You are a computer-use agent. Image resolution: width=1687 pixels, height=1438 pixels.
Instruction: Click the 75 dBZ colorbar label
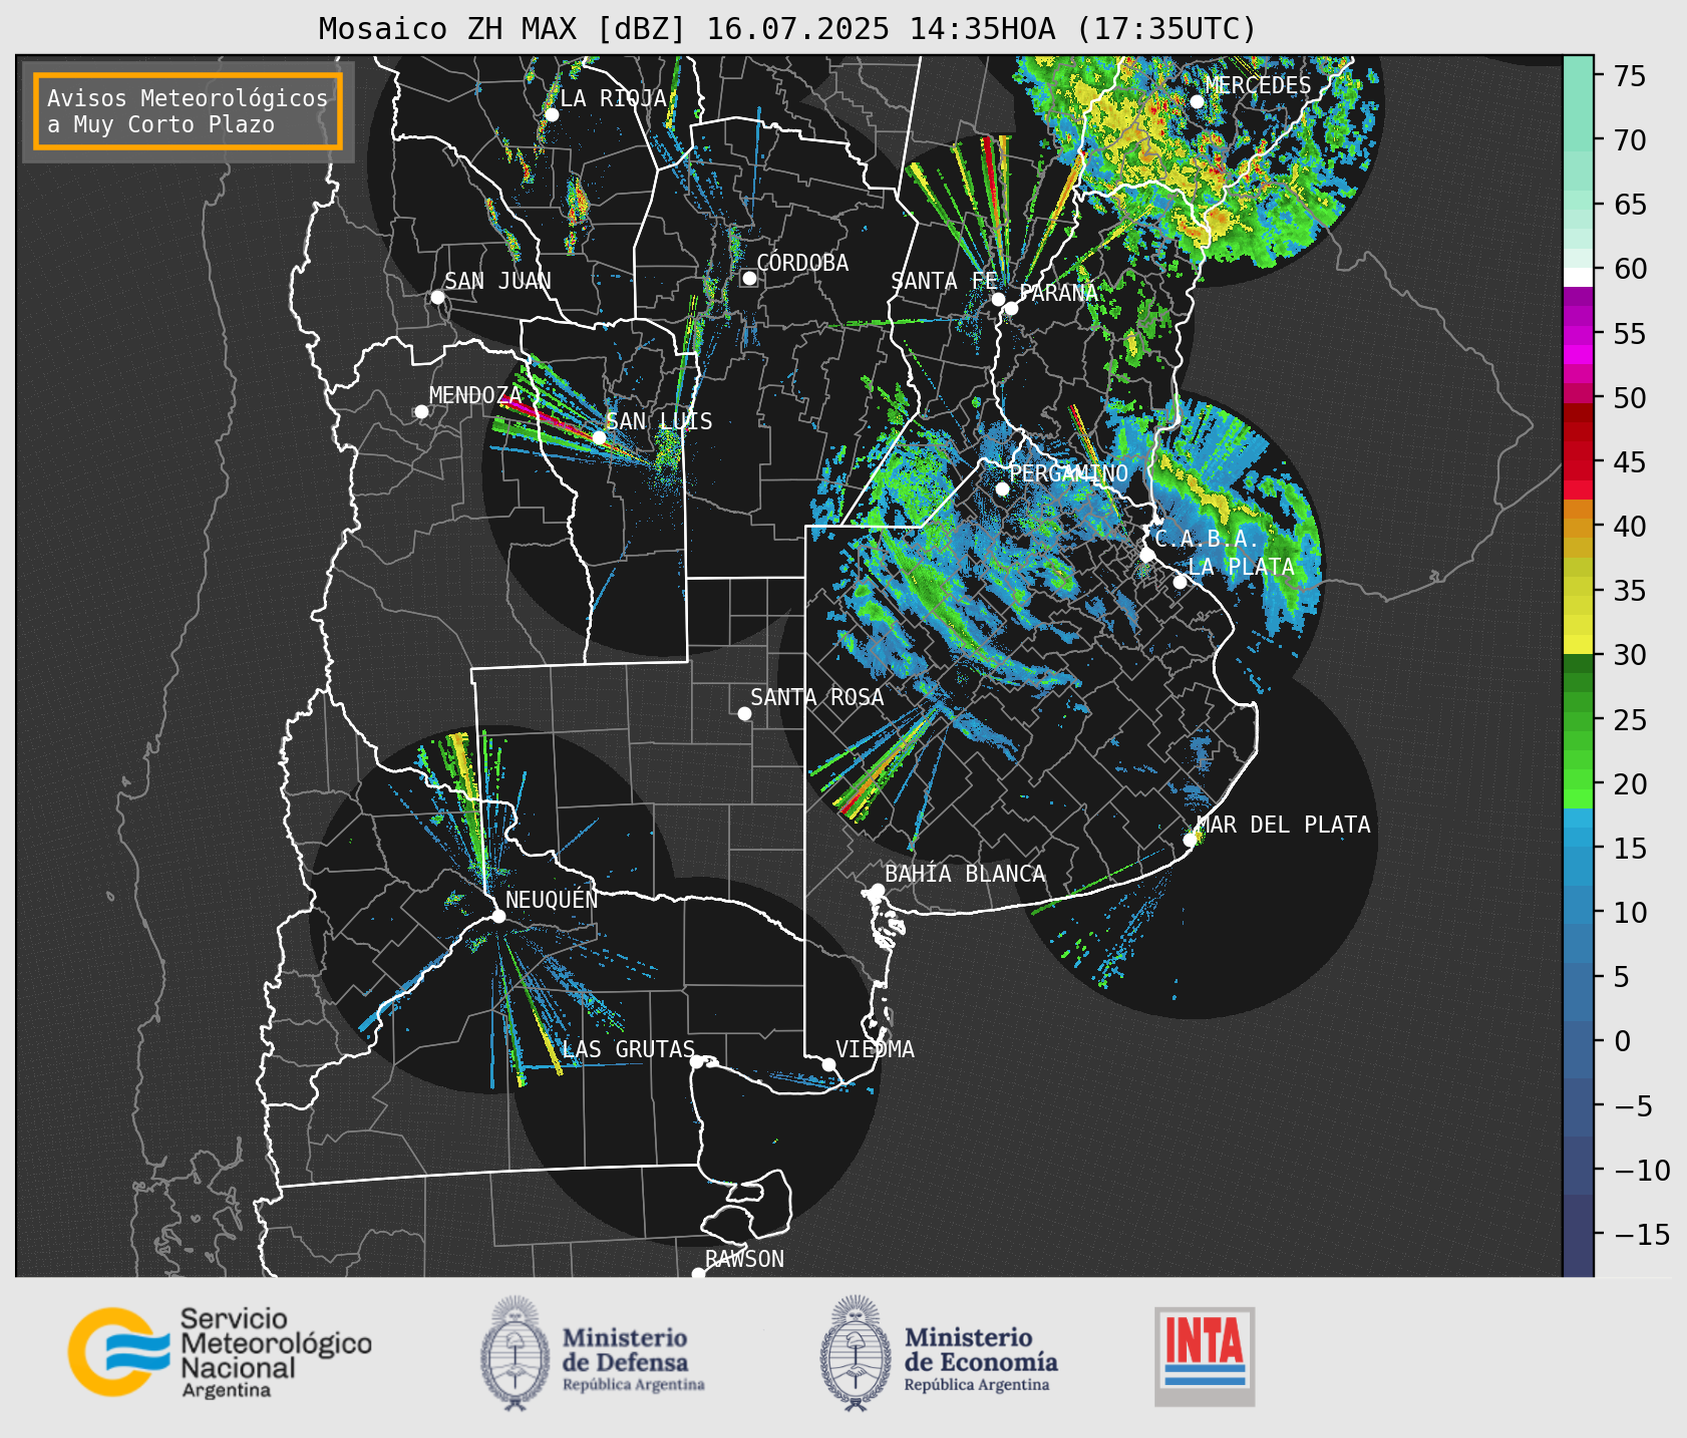coord(1629,76)
